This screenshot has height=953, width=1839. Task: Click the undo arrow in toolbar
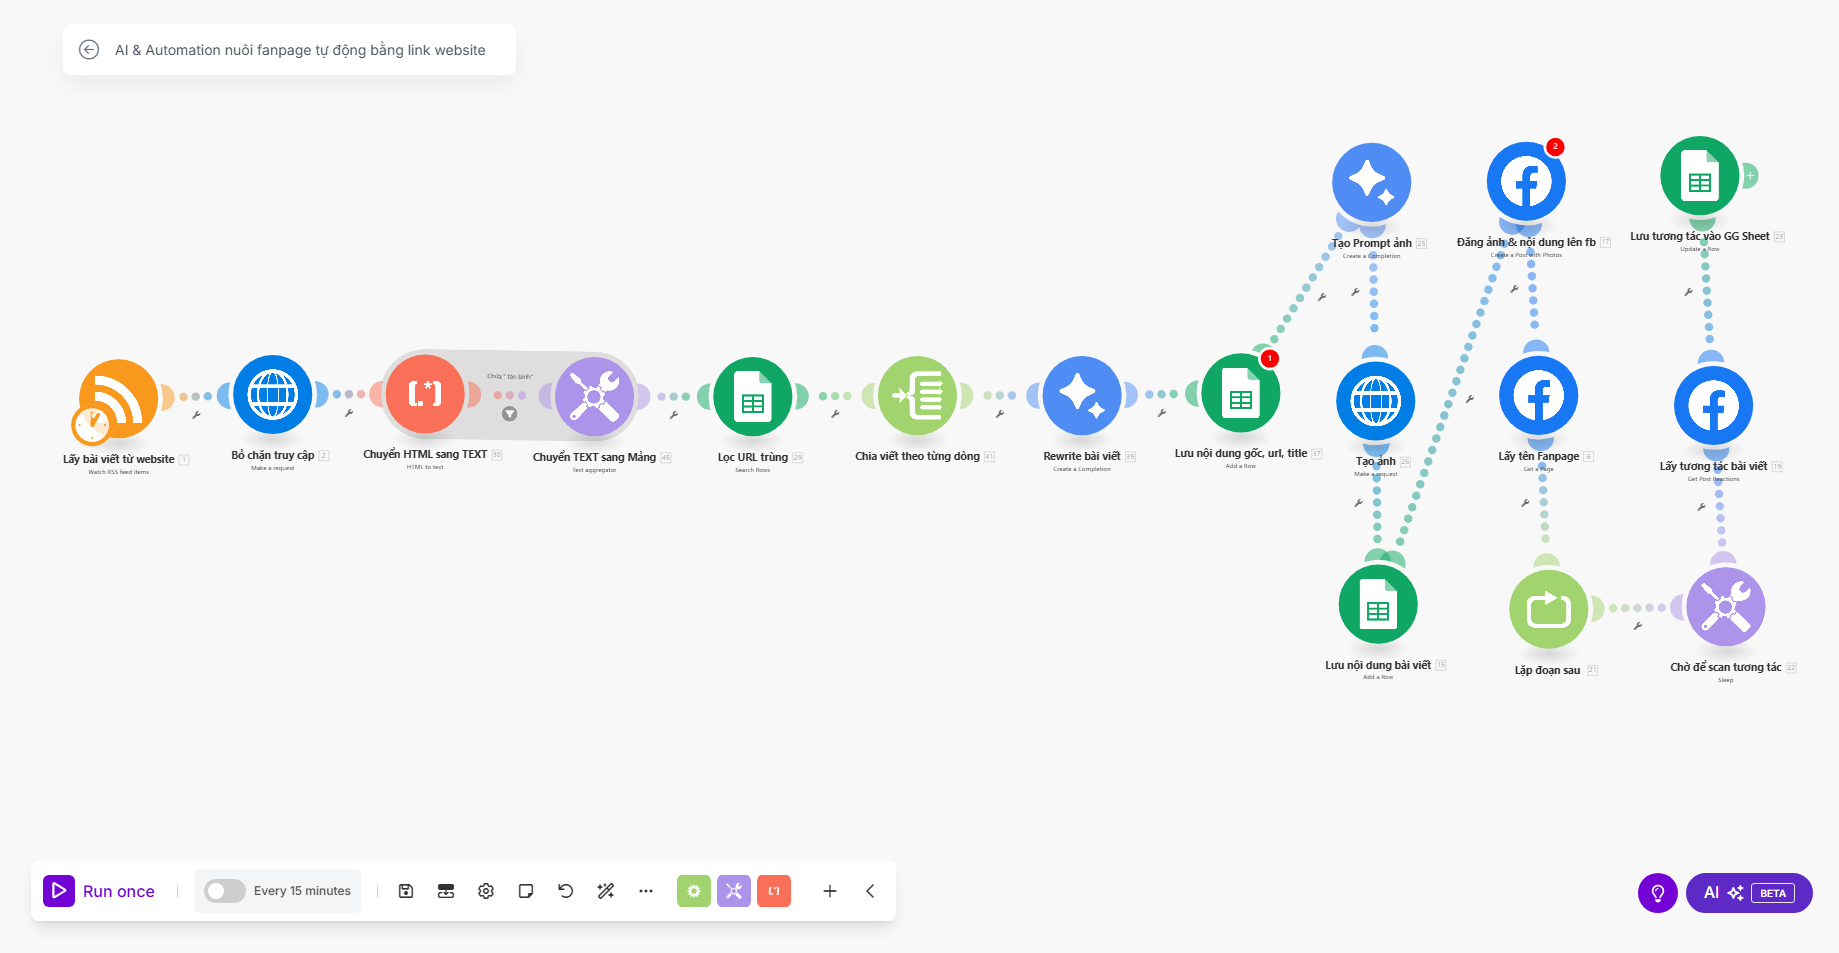(x=566, y=891)
